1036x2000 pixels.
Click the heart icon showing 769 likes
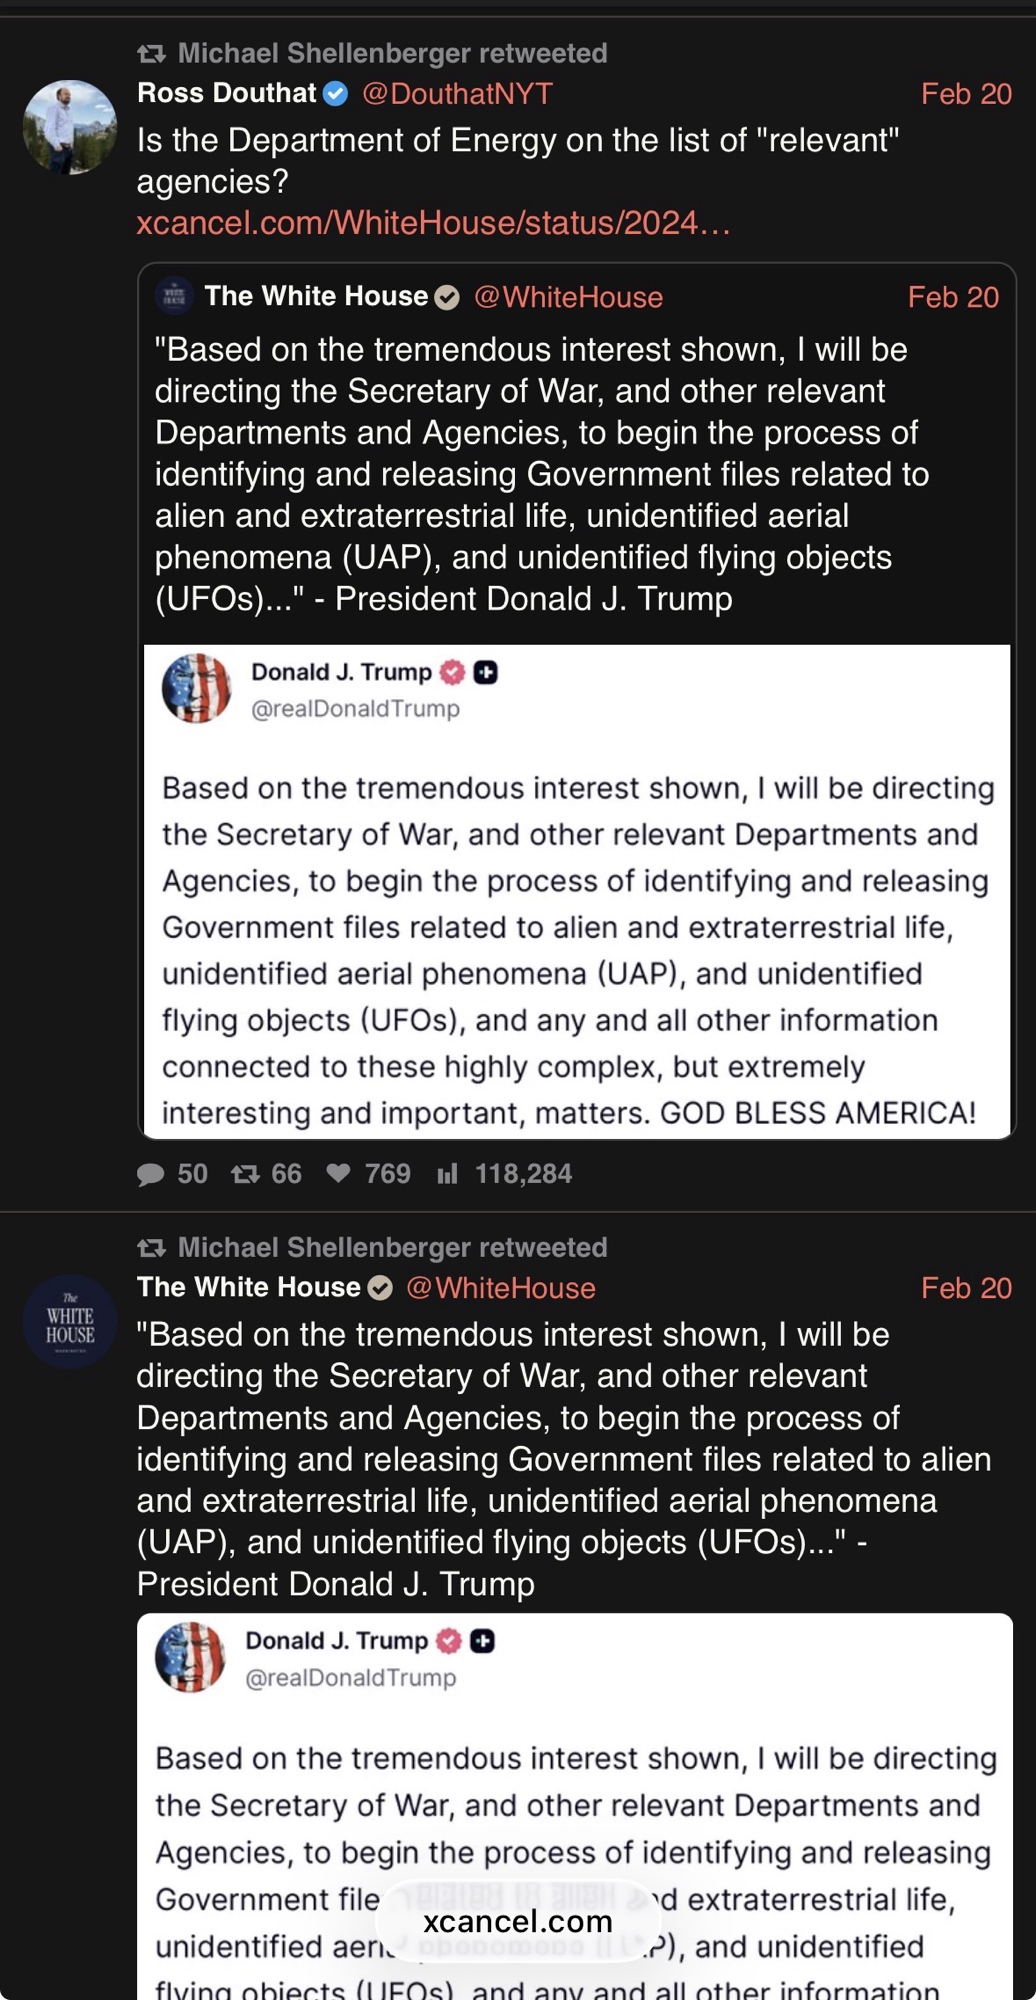pyautogui.click(x=339, y=1173)
